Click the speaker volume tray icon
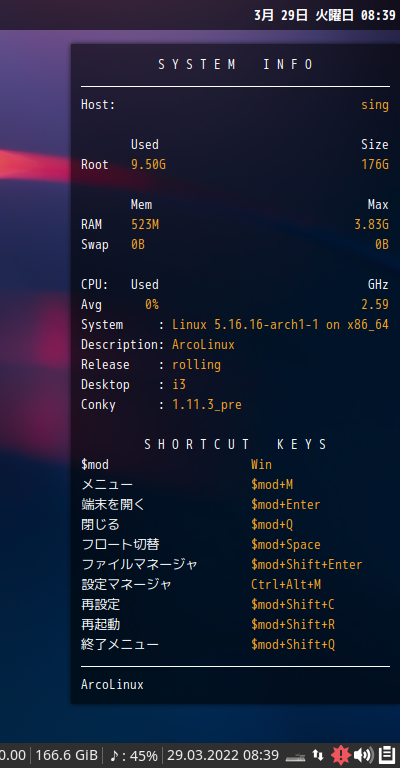Screen dimensions: 400x768 coord(363,755)
